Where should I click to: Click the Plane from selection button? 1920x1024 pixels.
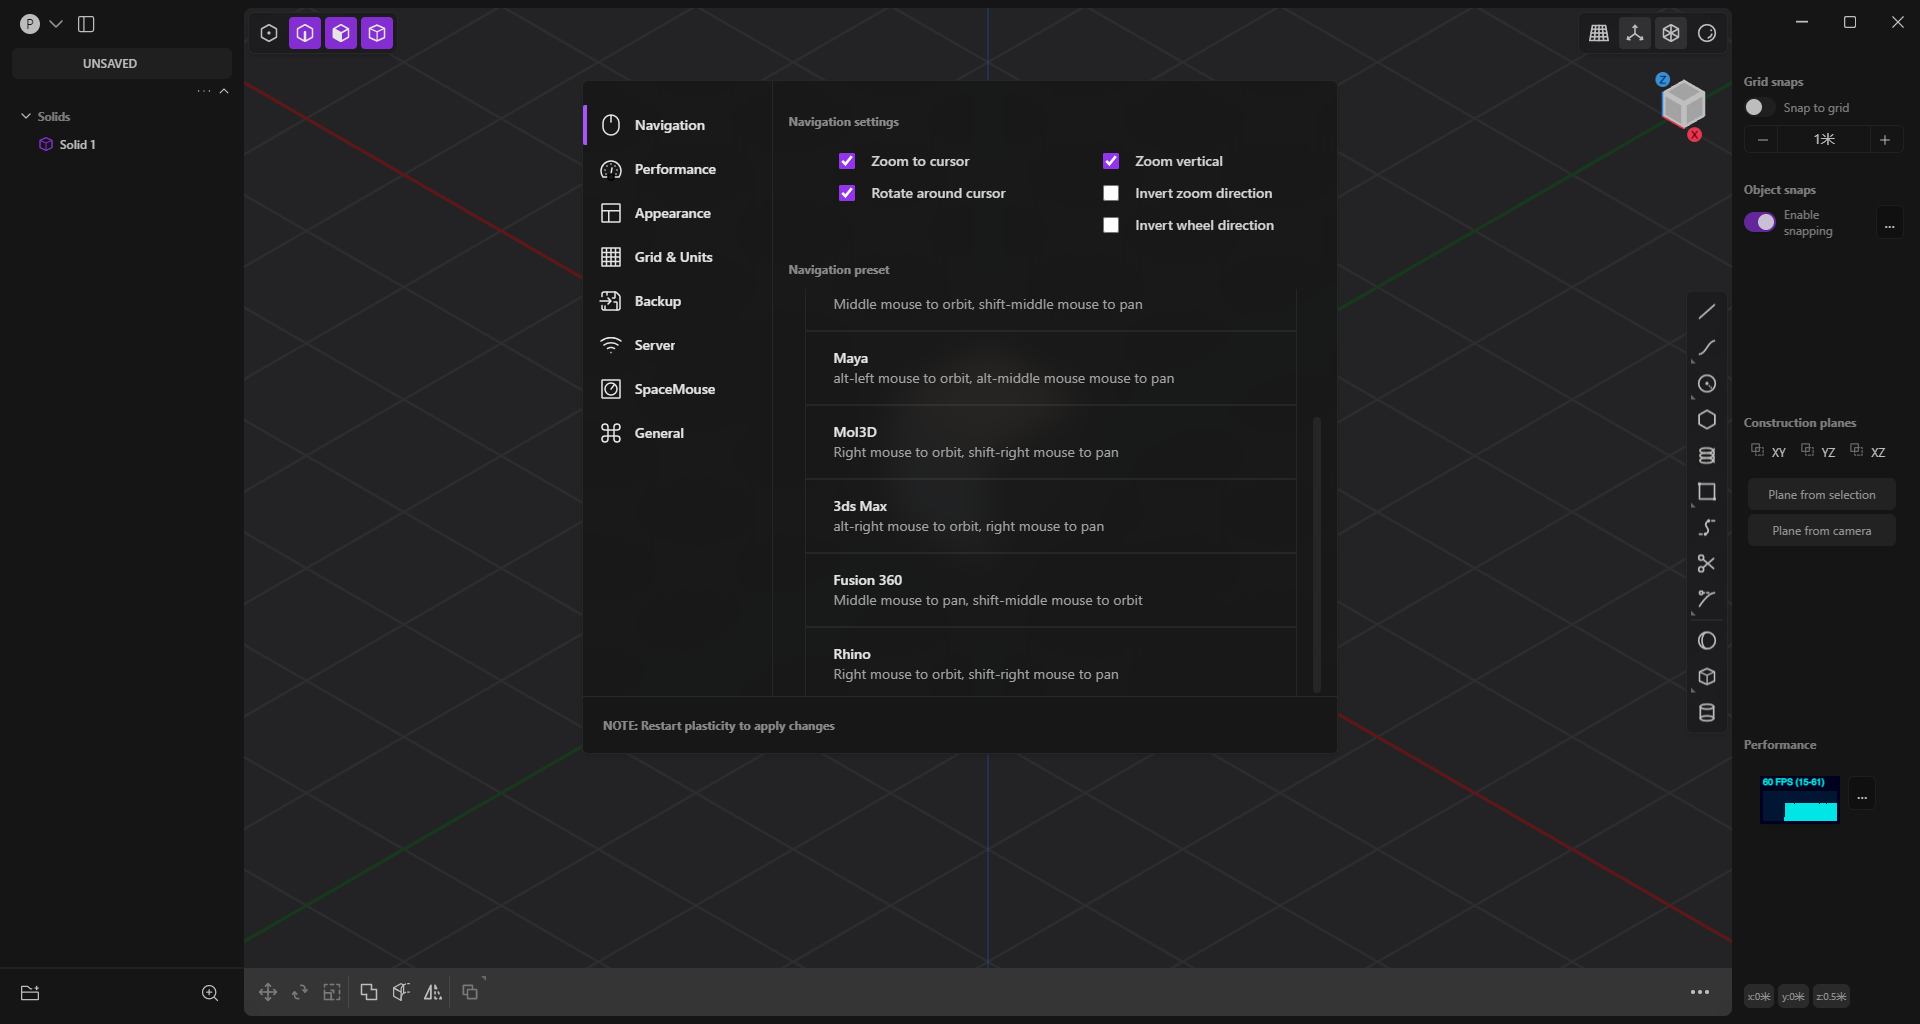(1821, 493)
